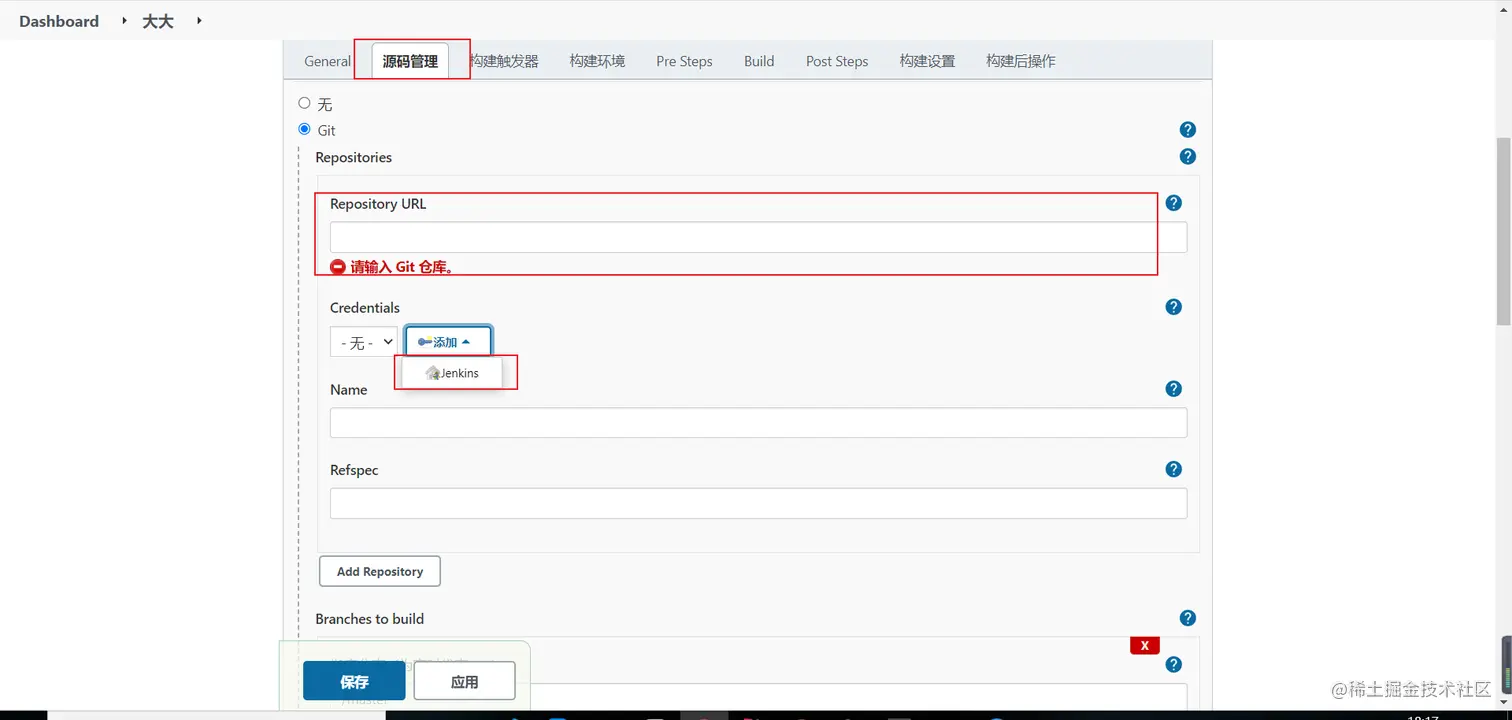Open help for Branches to build
The image size is (1512, 720).
(1187, 618)
